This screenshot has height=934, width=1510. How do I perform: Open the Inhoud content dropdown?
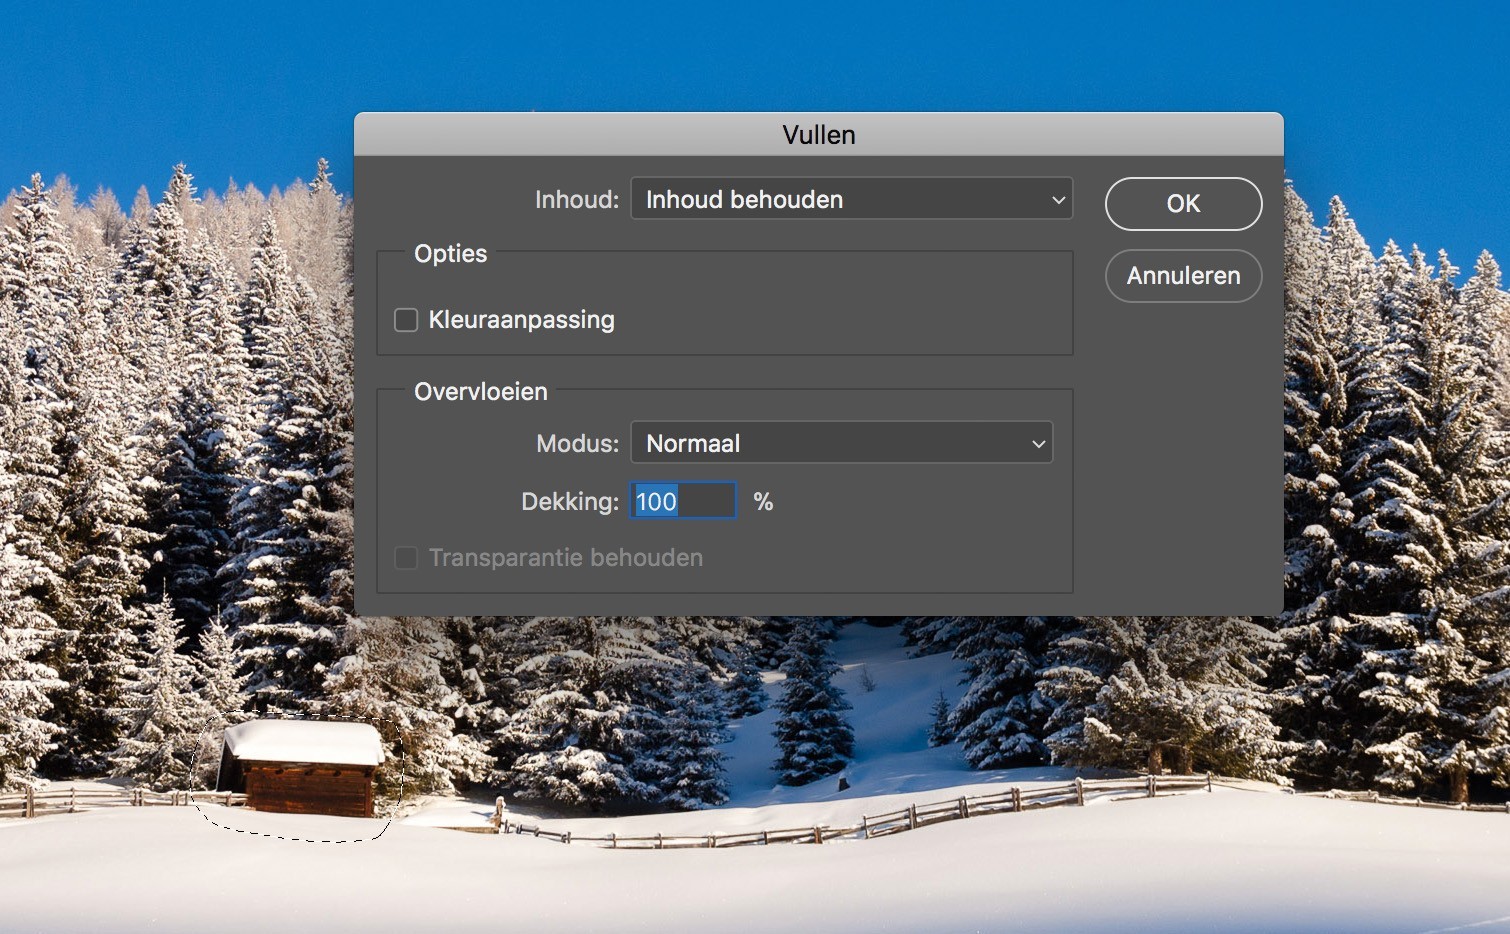pyautogui.click(x=851, y=199)
